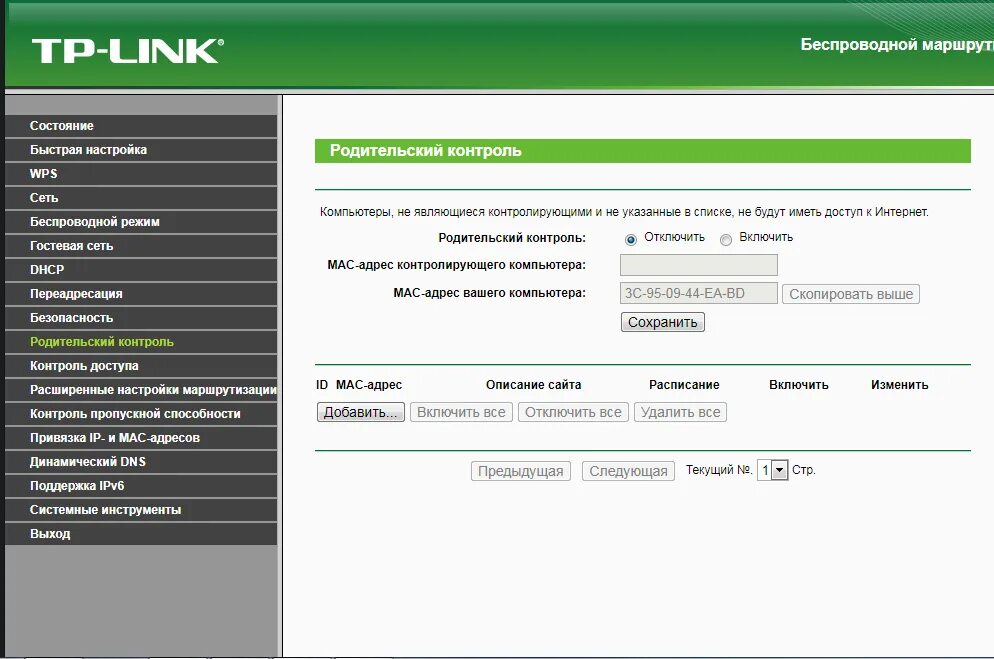The image size is (994, 659).
Task: Open the Гостевая сеть section
Action: pos(141,246)
